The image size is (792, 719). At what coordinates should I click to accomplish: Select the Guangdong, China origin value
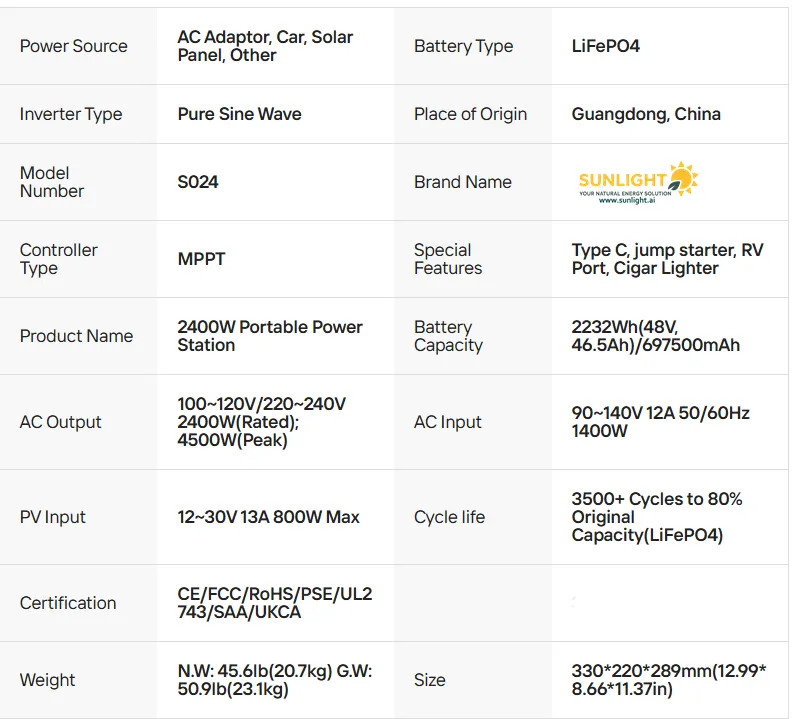pyautogui.click(x=645, y=114)
